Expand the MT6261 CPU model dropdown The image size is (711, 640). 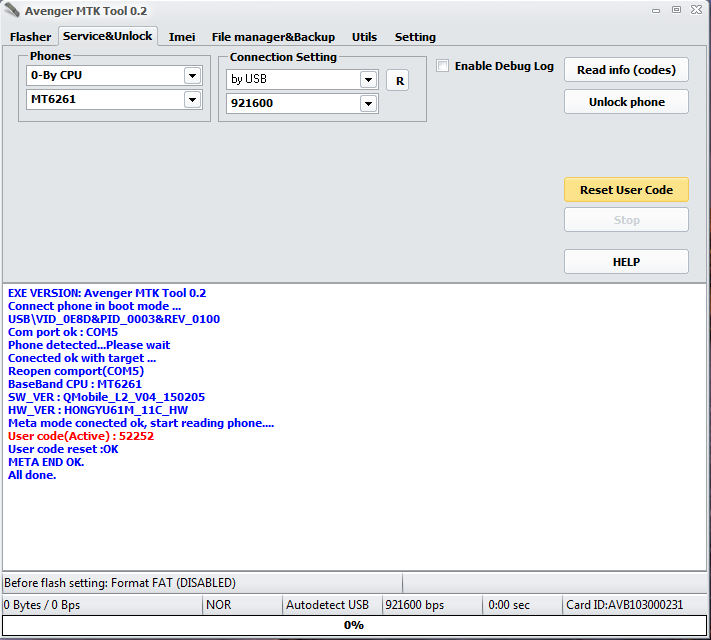point(193,99)
